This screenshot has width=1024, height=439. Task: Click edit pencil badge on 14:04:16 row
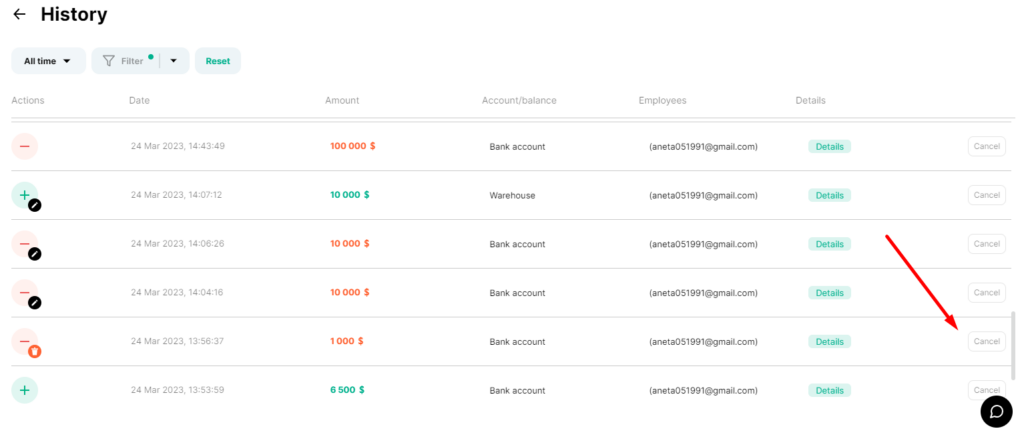click(35, 303)
